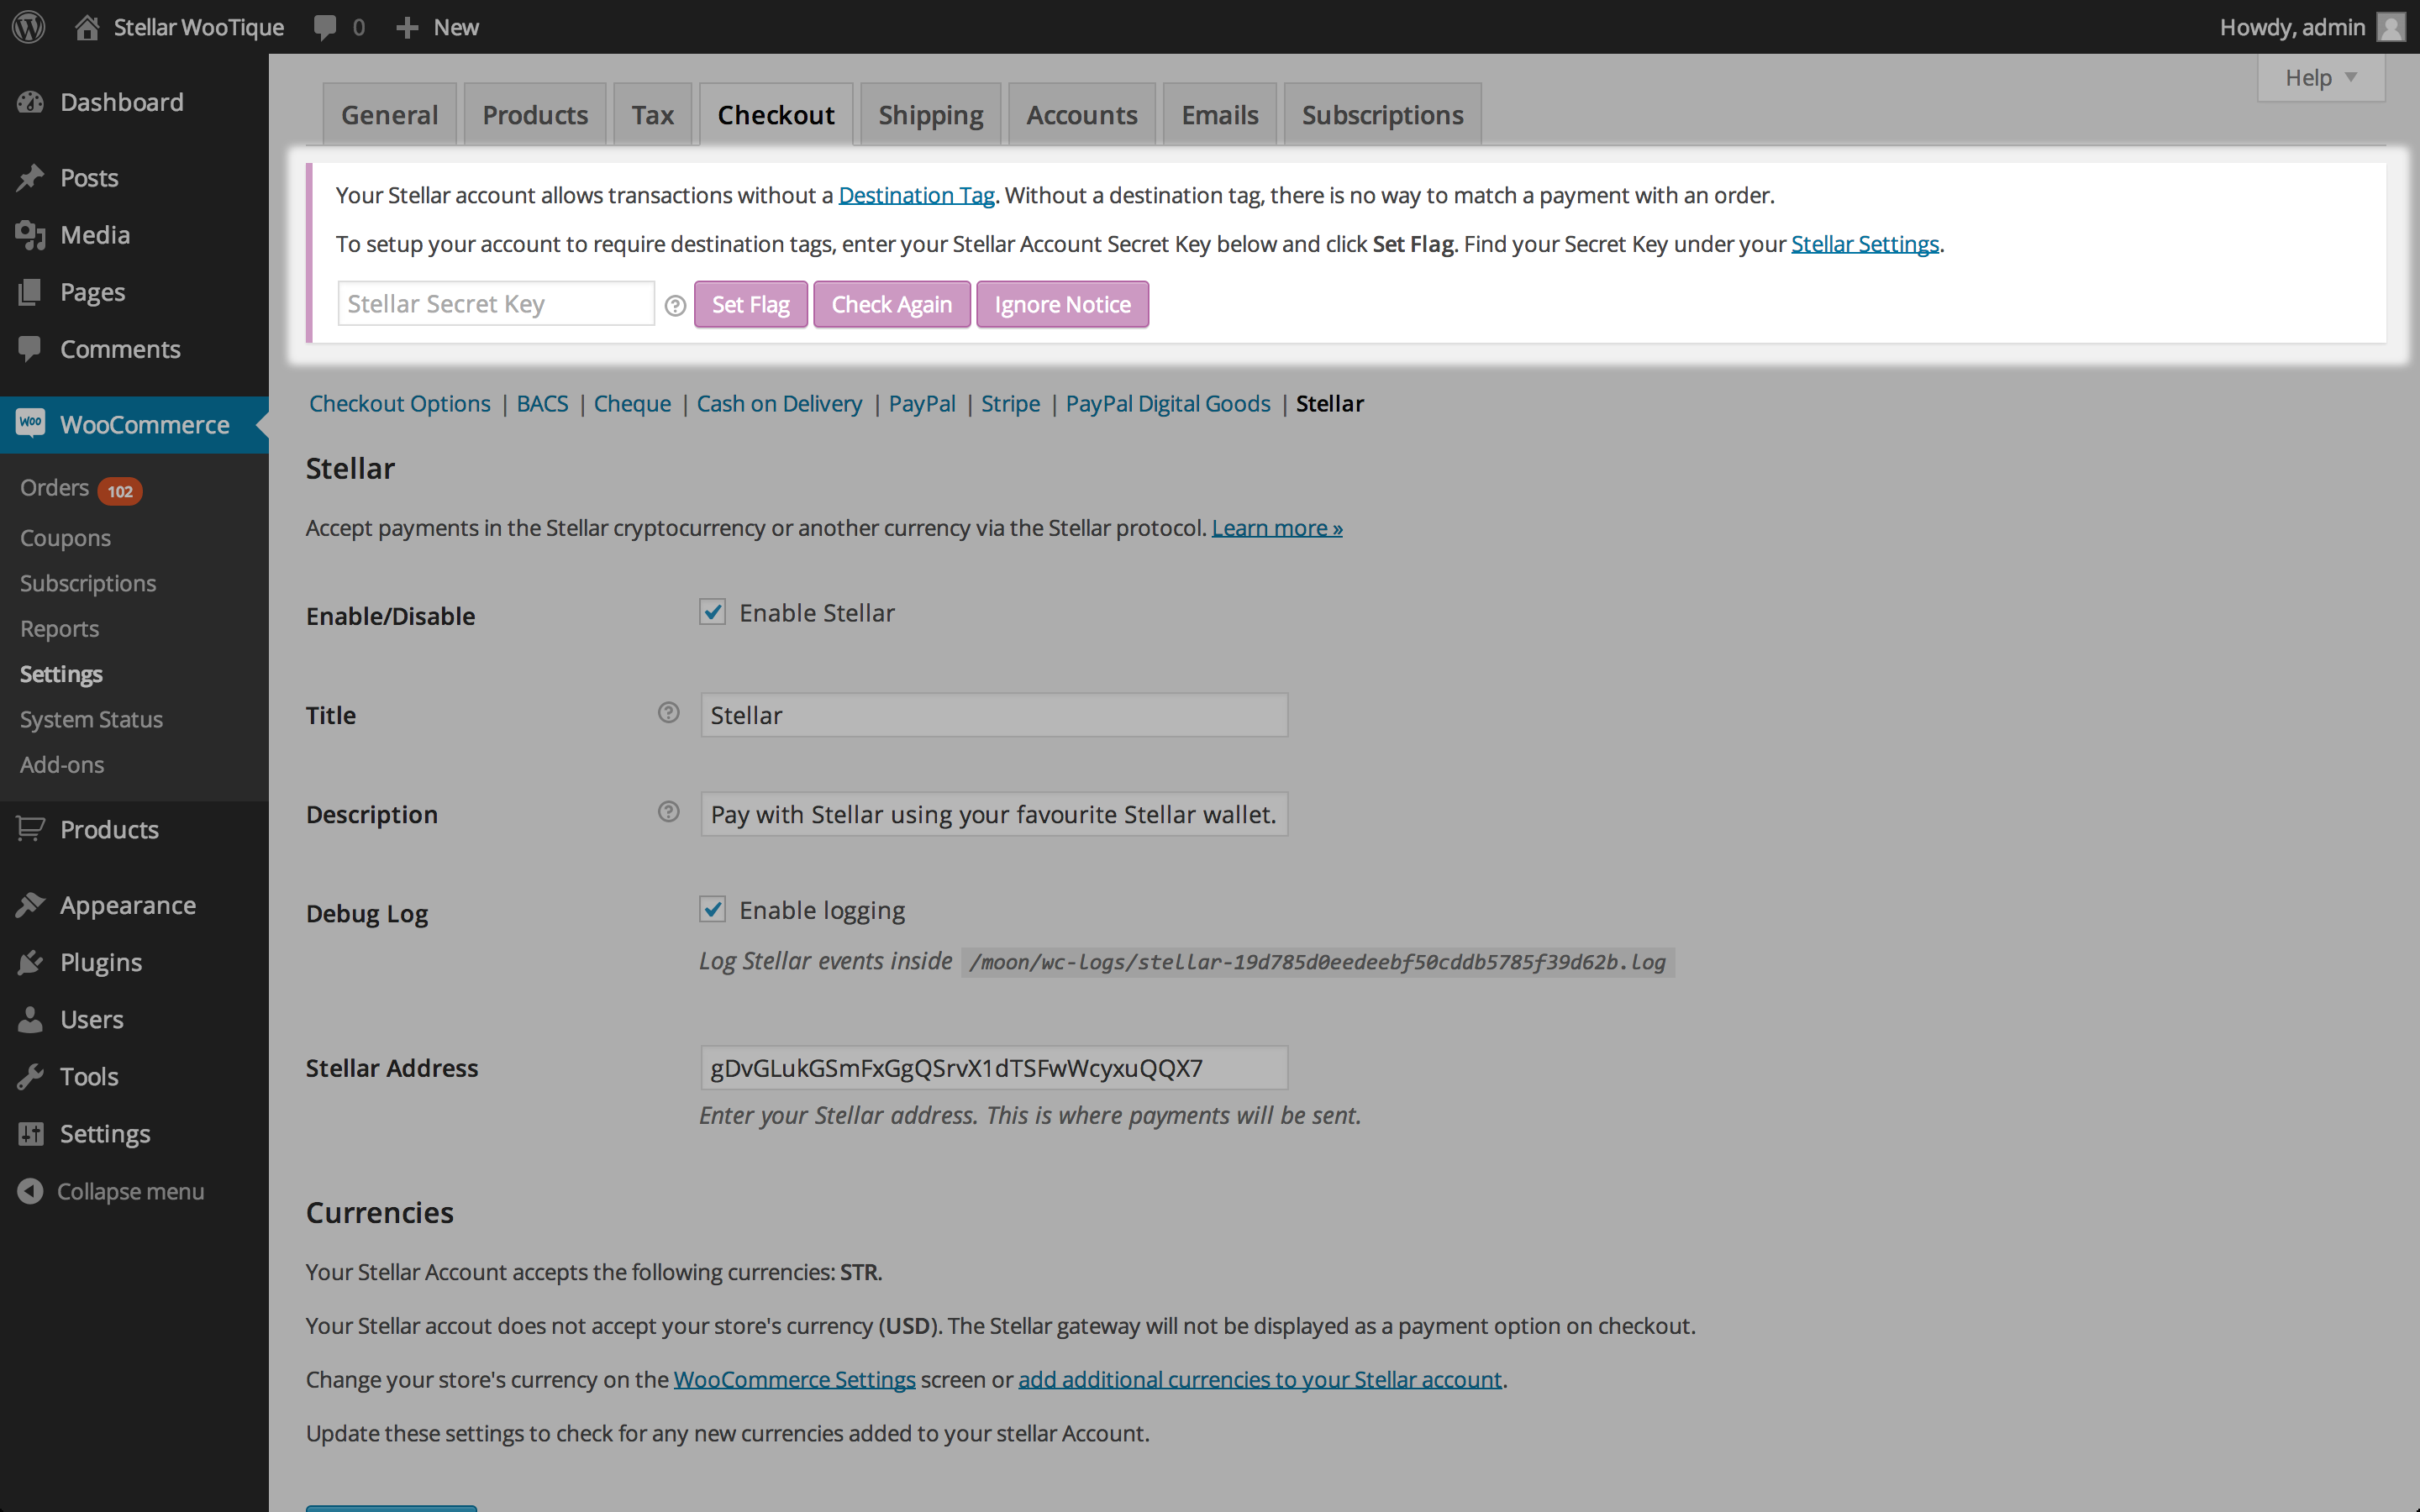This screenshot has width=2420, height=1512.
Task: Click the plus icon next to New
Action: coord(407,27)
